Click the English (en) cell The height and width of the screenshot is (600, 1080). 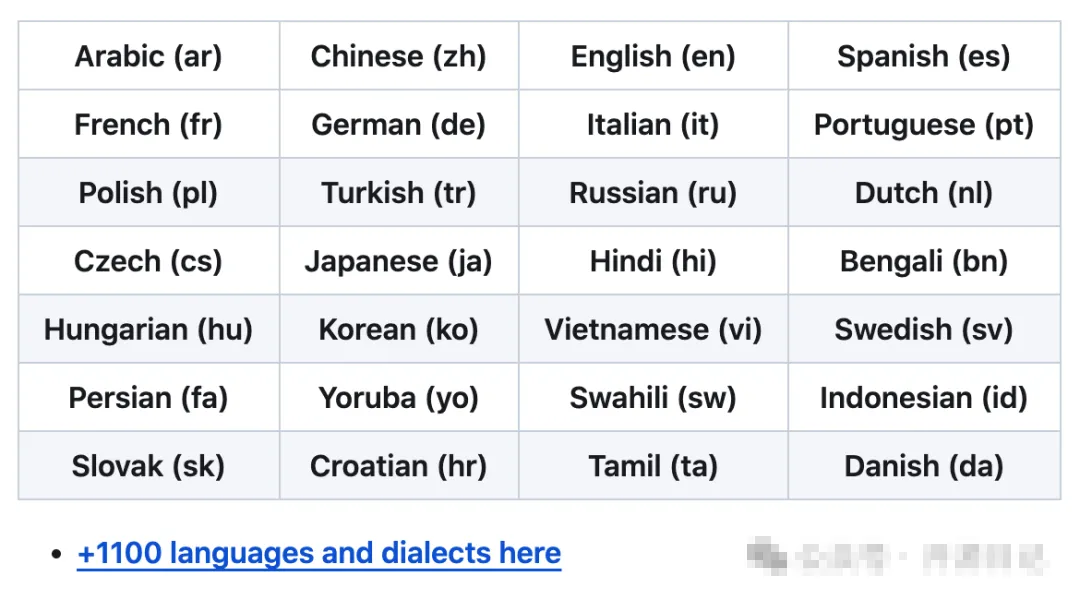(653, 56)
